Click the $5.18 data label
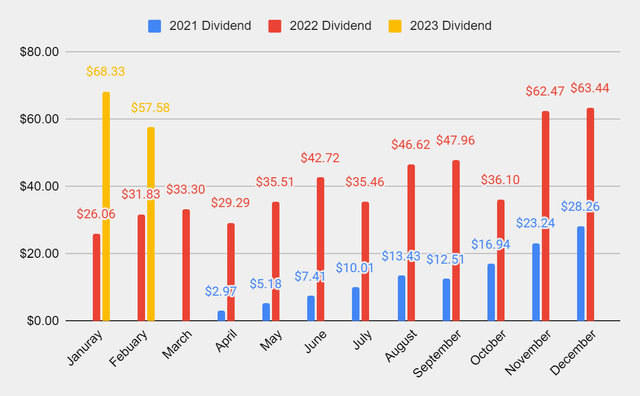The image size is (640, 396). tap(266, 284)
